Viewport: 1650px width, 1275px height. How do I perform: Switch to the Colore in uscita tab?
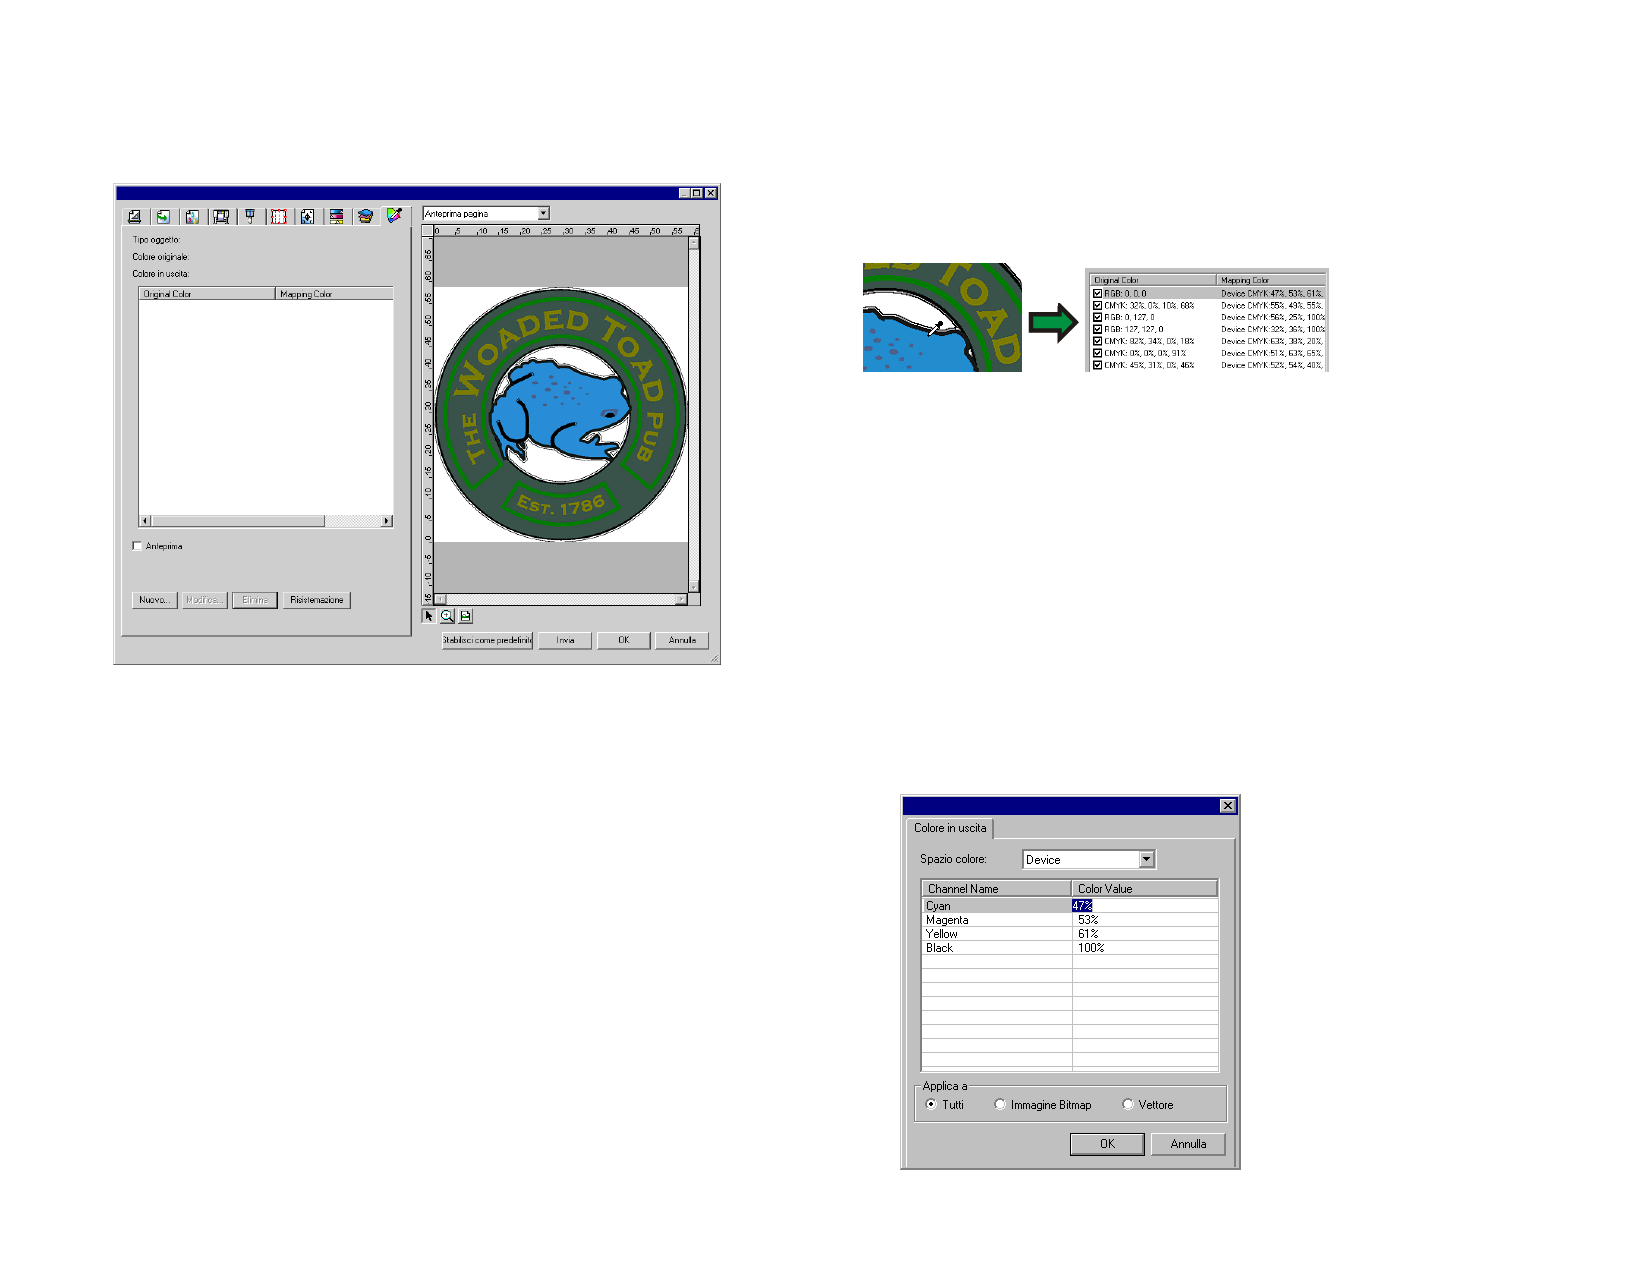(x=949, y=828)
